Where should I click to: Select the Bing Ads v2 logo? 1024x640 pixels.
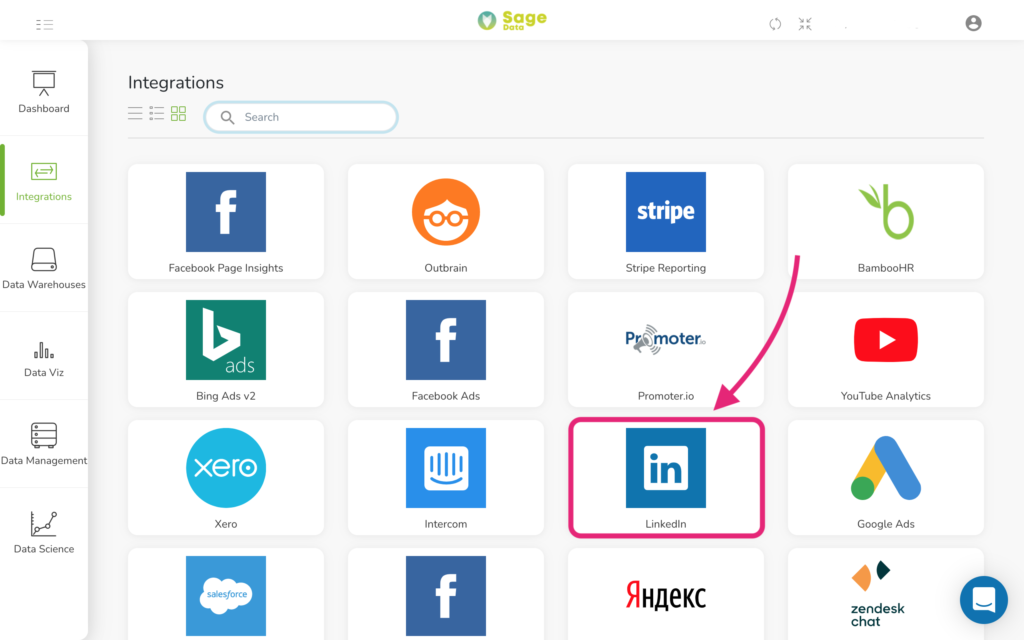(x=226, y=340)
